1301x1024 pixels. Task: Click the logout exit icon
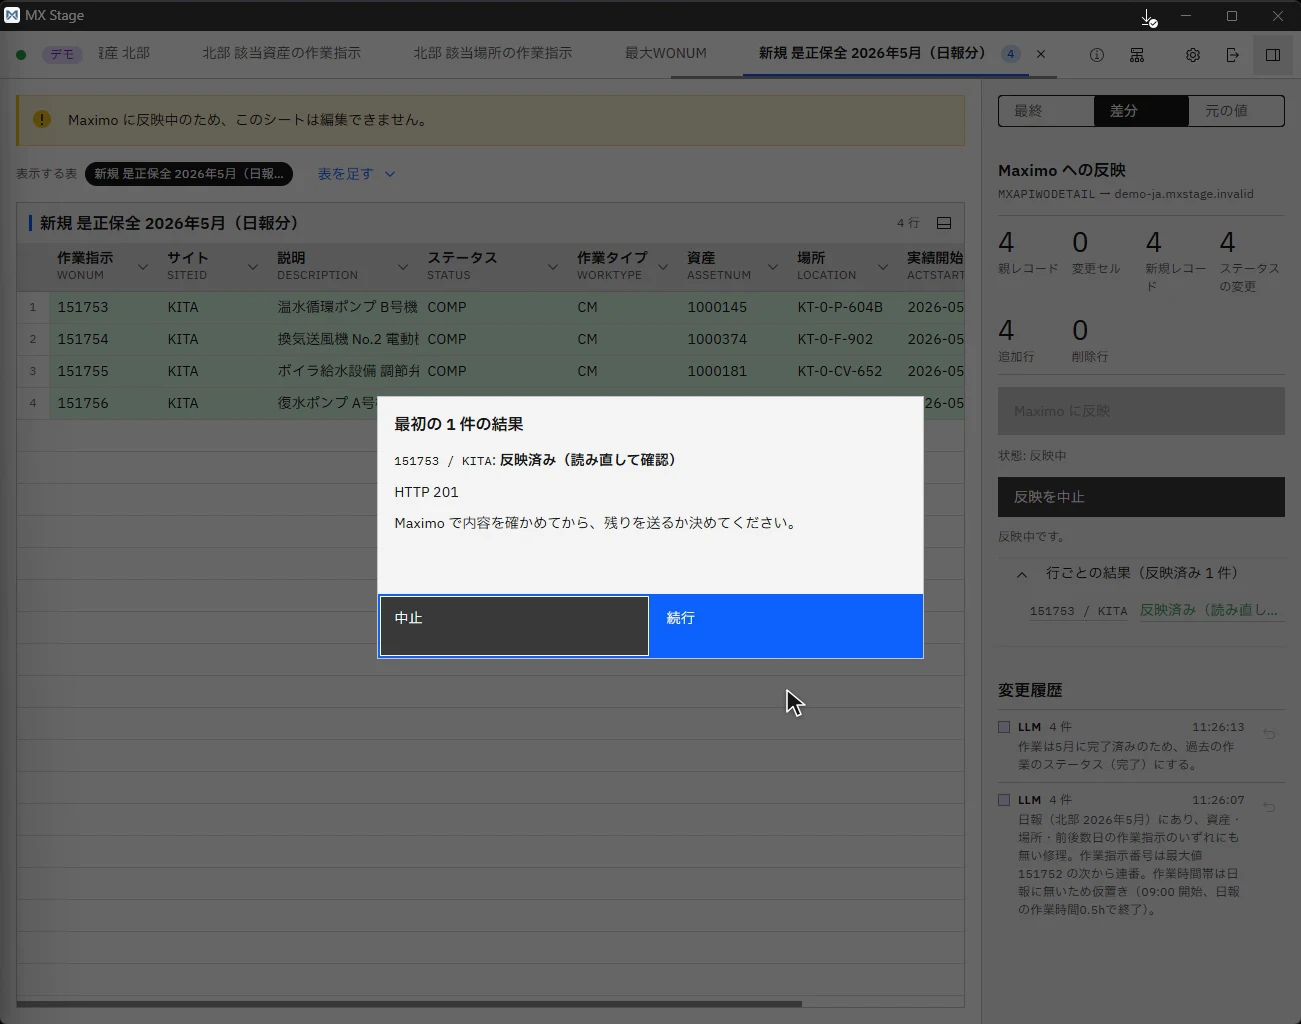[x=1232, y=55]
